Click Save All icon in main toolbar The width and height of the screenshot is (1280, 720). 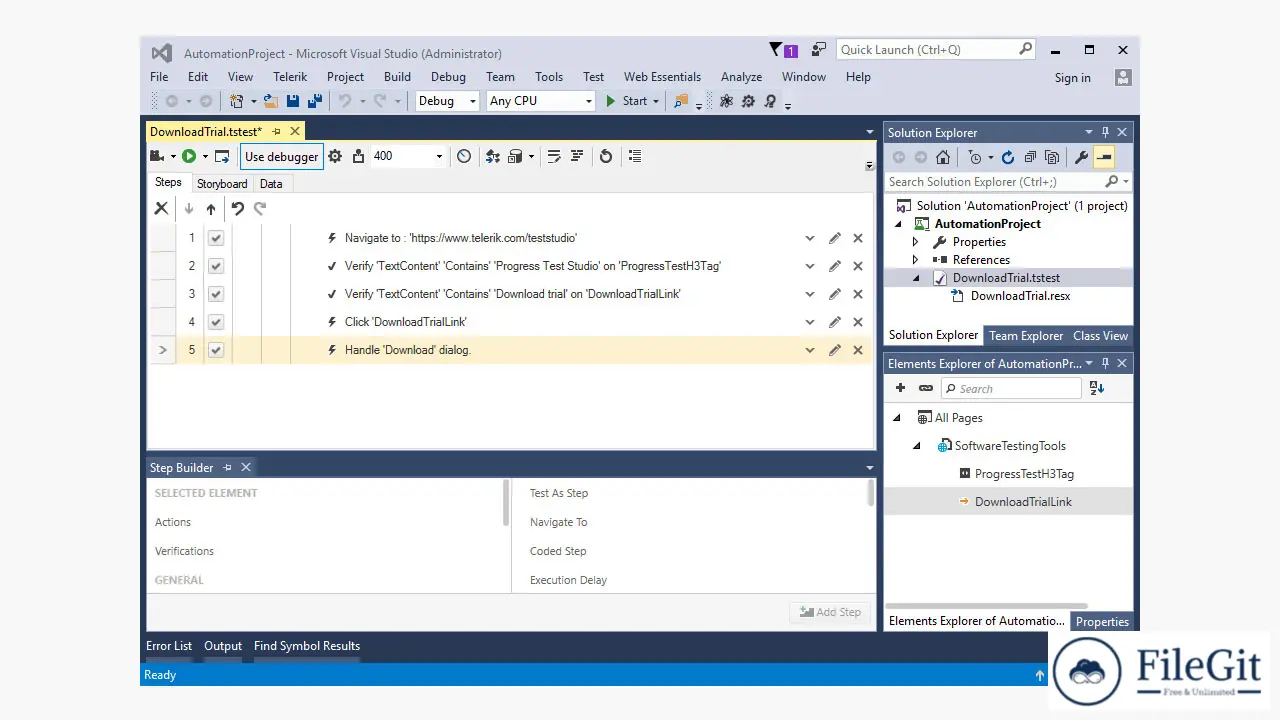click(314, 101)
